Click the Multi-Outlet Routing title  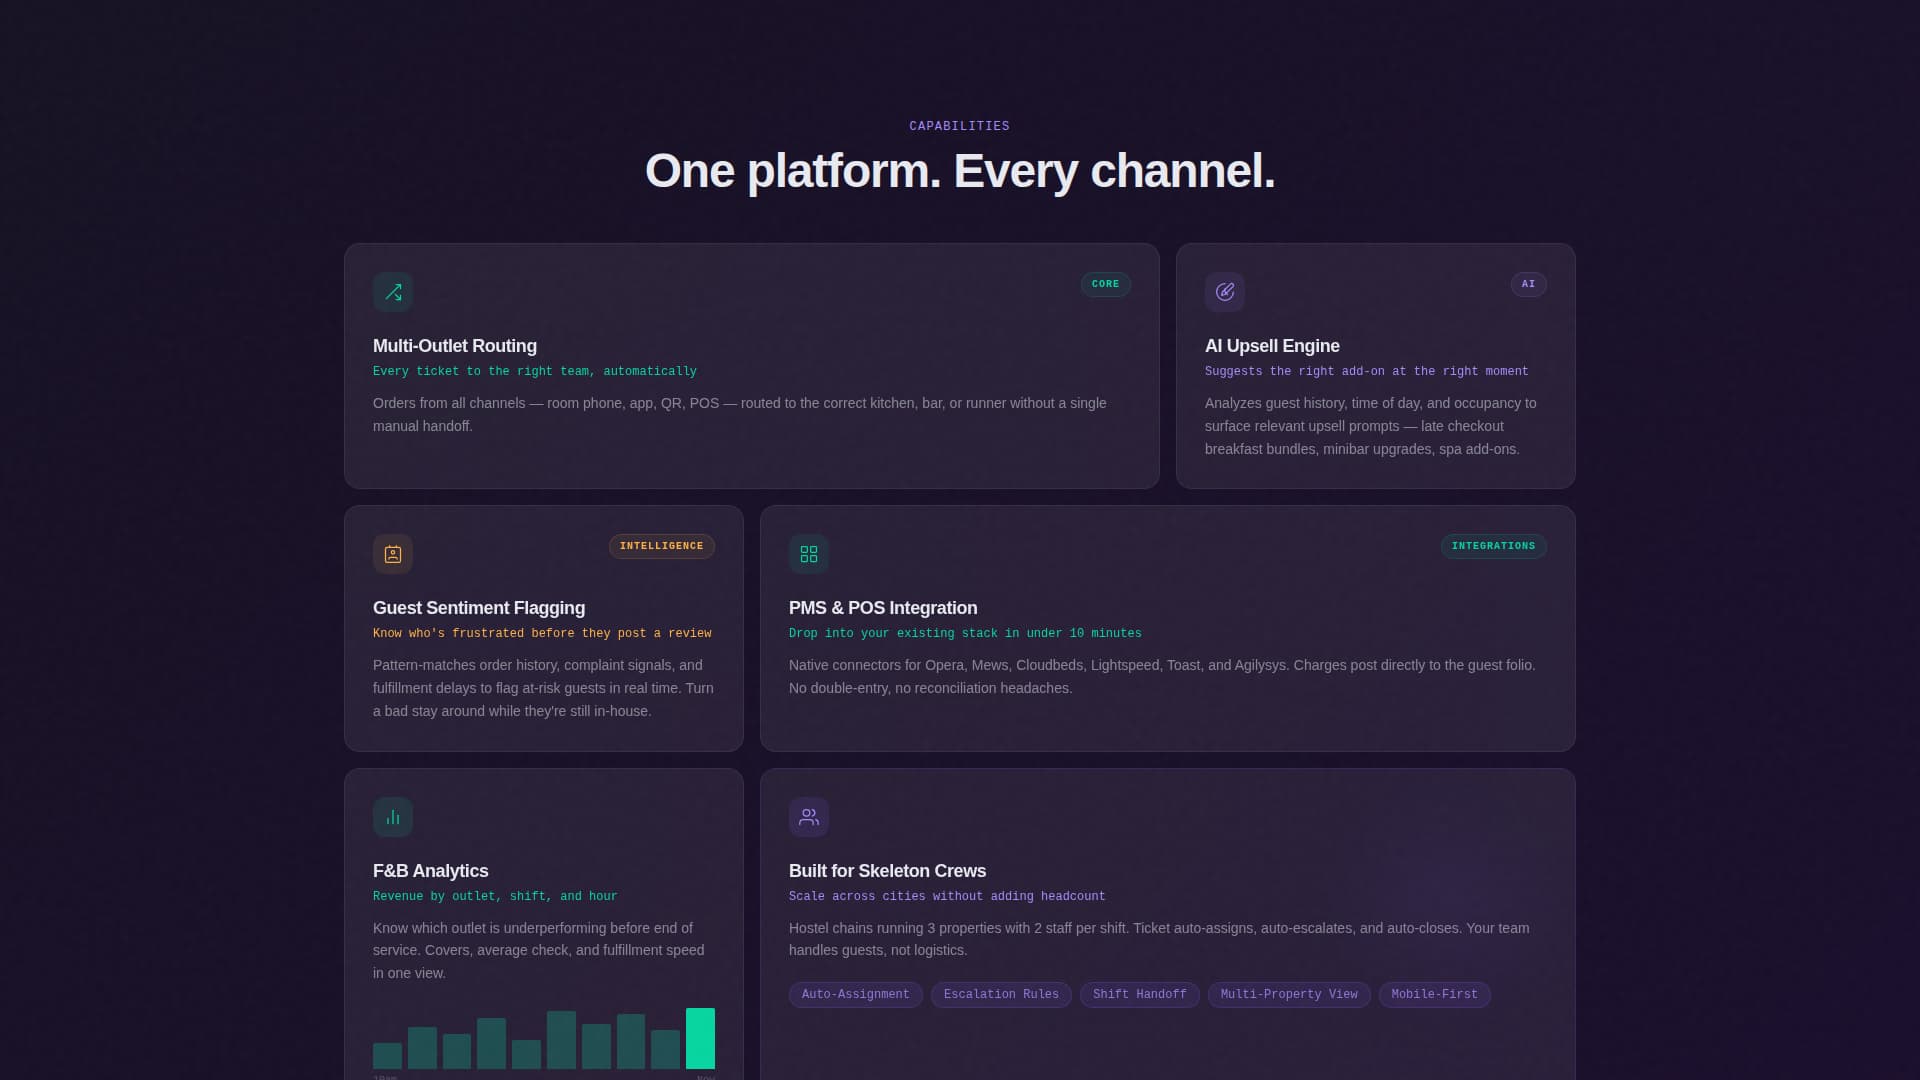tap(455, 346)
